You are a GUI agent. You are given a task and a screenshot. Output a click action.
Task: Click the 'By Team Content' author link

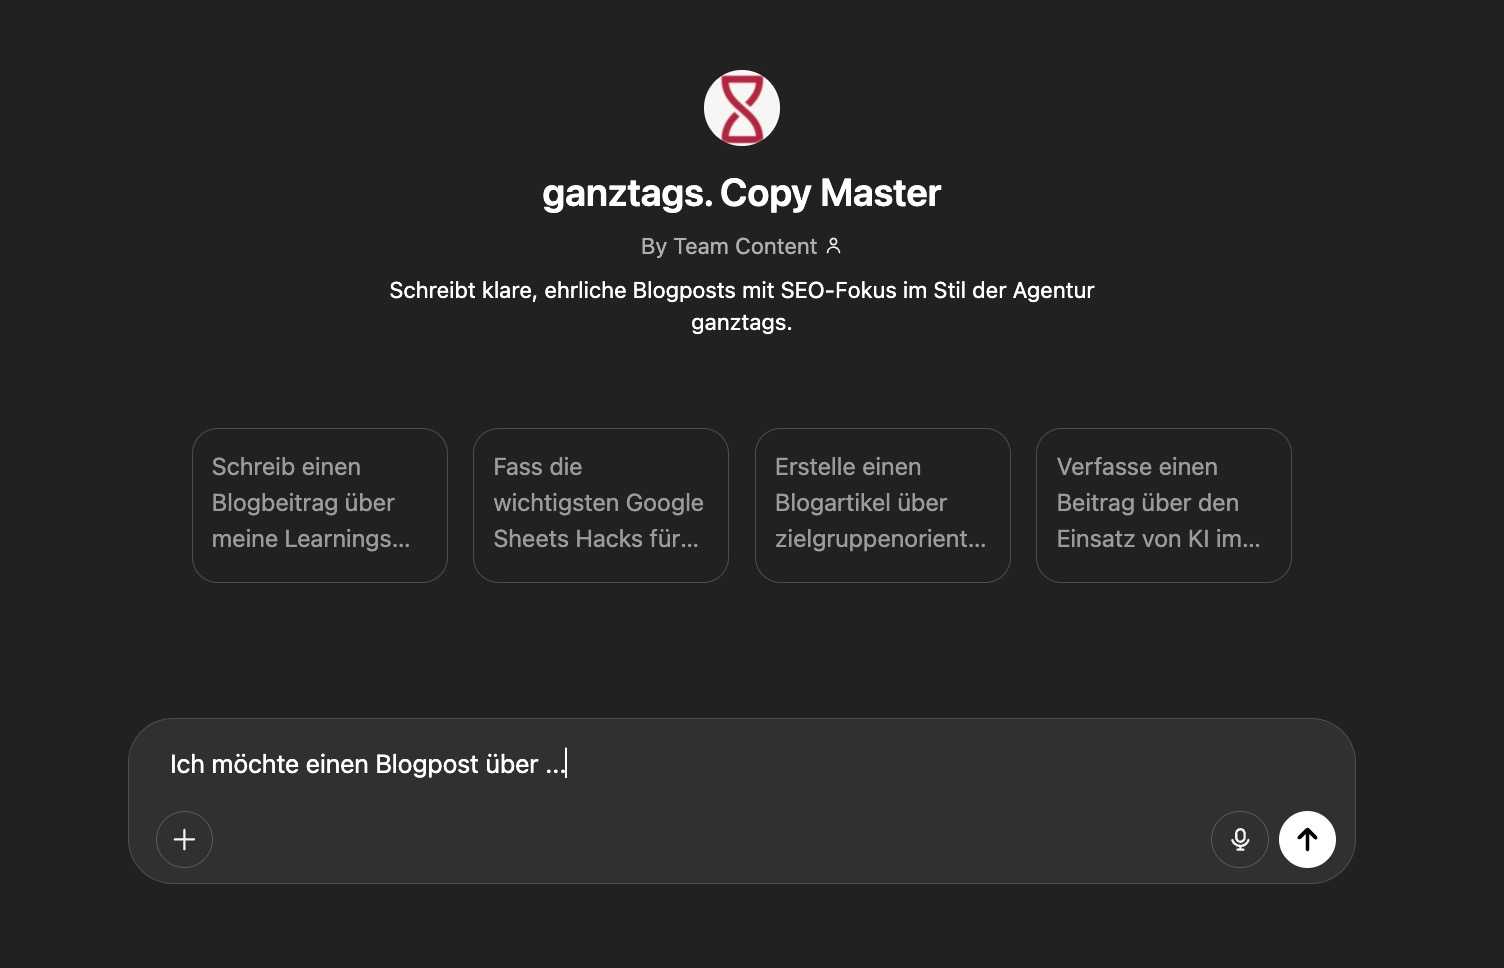pyautogui.click(x=729, y=246)
